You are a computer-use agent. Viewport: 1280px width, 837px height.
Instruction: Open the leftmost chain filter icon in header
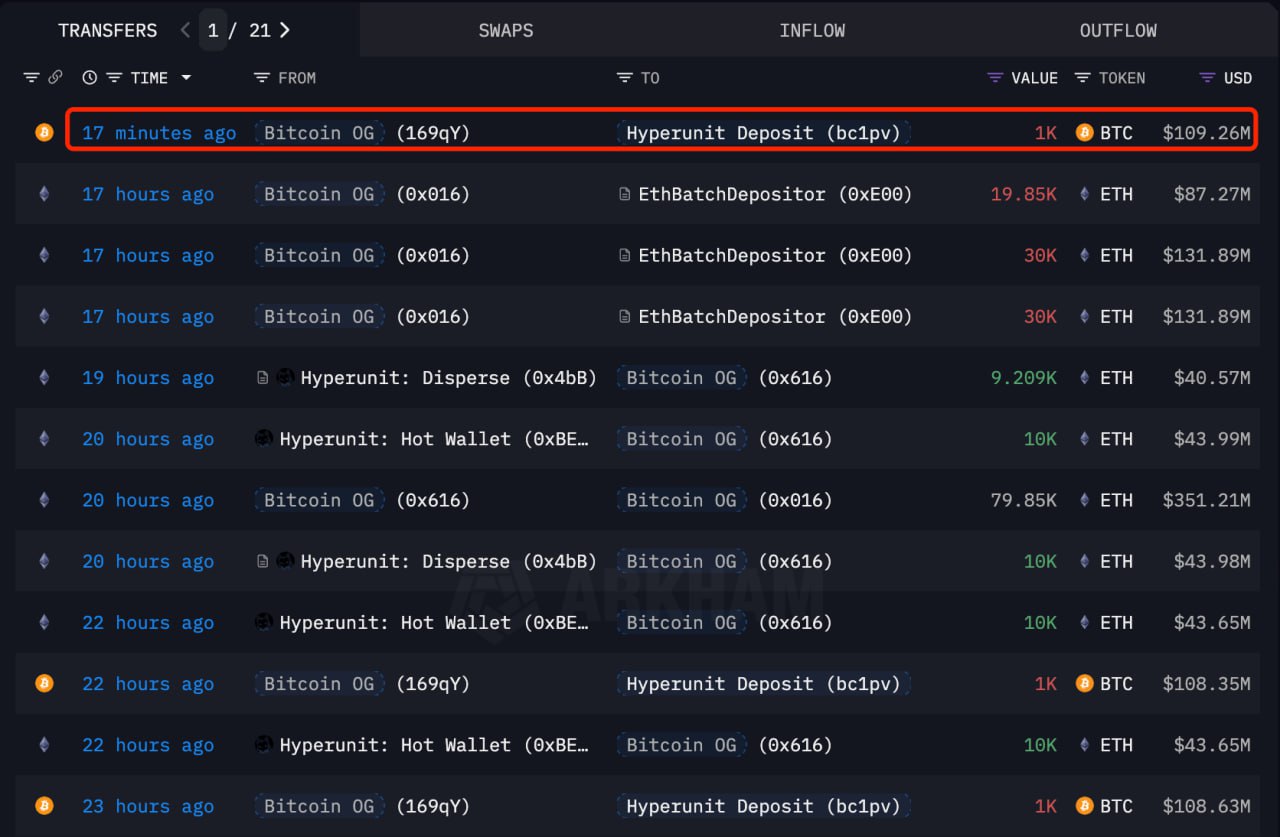pos(32,78)
